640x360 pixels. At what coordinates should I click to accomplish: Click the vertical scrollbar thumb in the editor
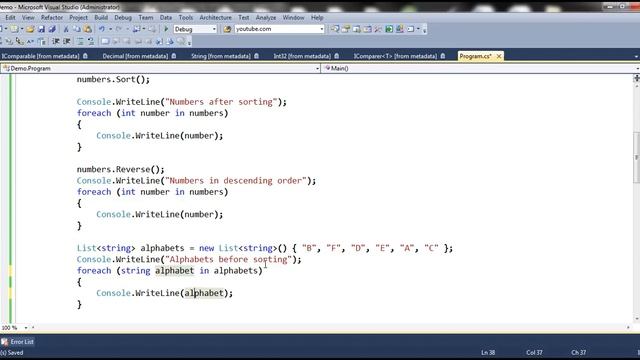point(636,157)
